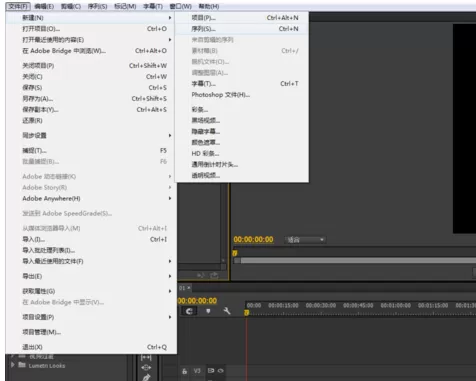Image resolution: width=476 pixels, height=381 pixels.
Task: Toggle the V3 track lock
Action: (185, 371)
